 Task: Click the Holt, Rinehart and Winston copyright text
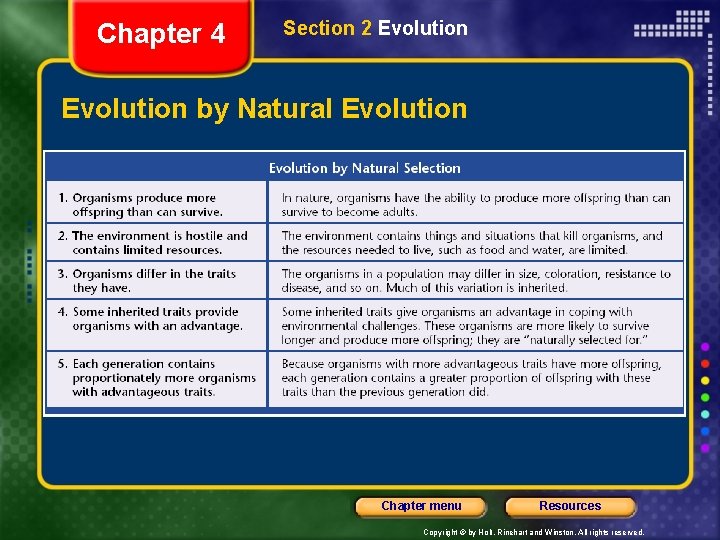534,532
